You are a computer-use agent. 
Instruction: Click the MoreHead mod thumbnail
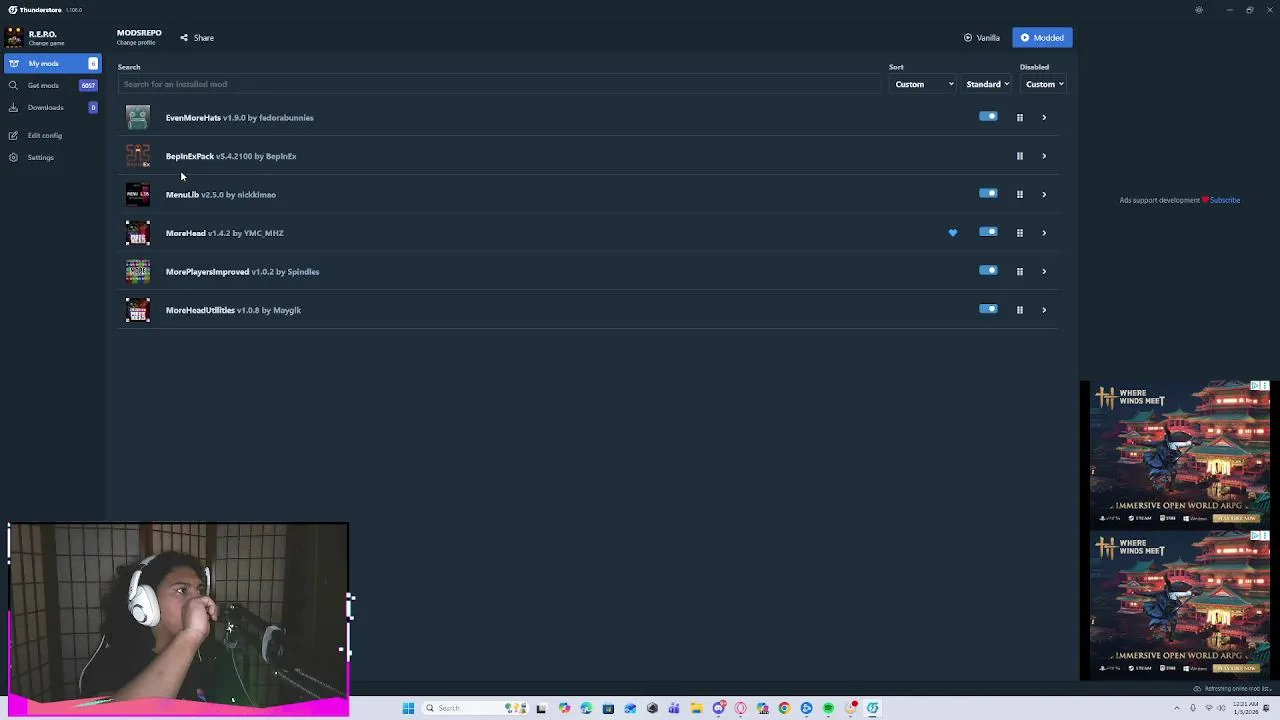[138, 233]
